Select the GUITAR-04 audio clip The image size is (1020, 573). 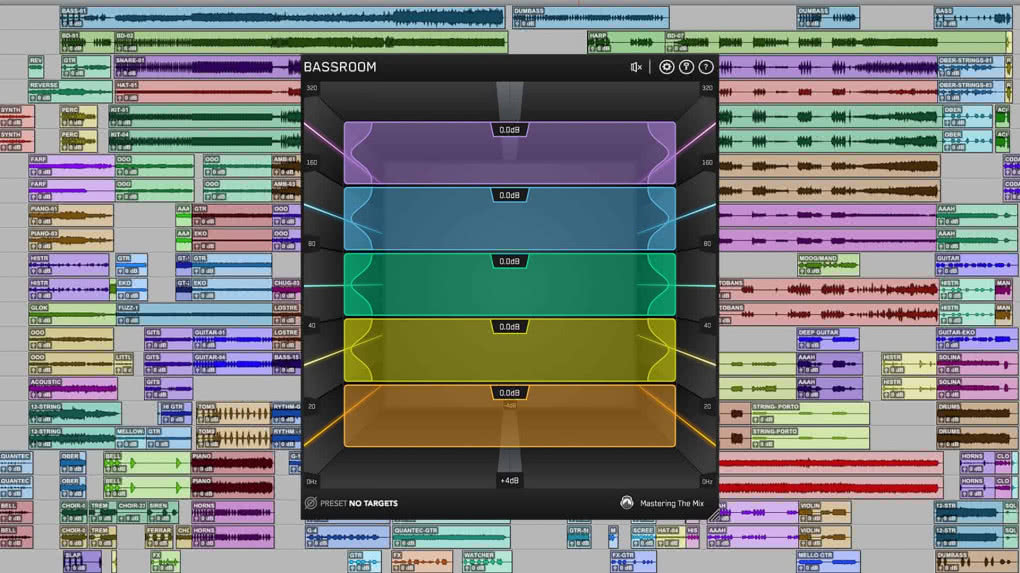[232, 364]
